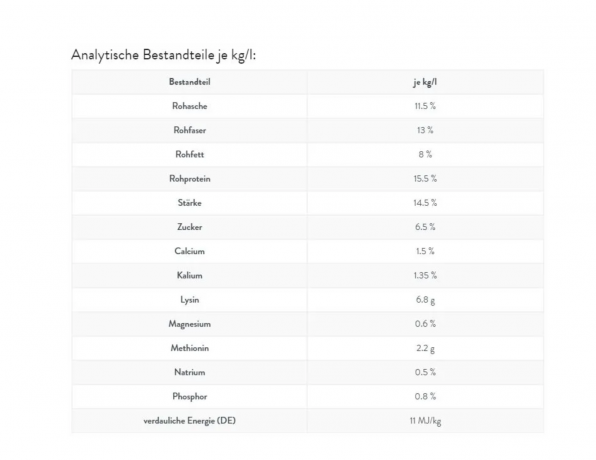Select the 'je kg/l' column header
The image size is (596, 460).
click(x=425, y=82)
